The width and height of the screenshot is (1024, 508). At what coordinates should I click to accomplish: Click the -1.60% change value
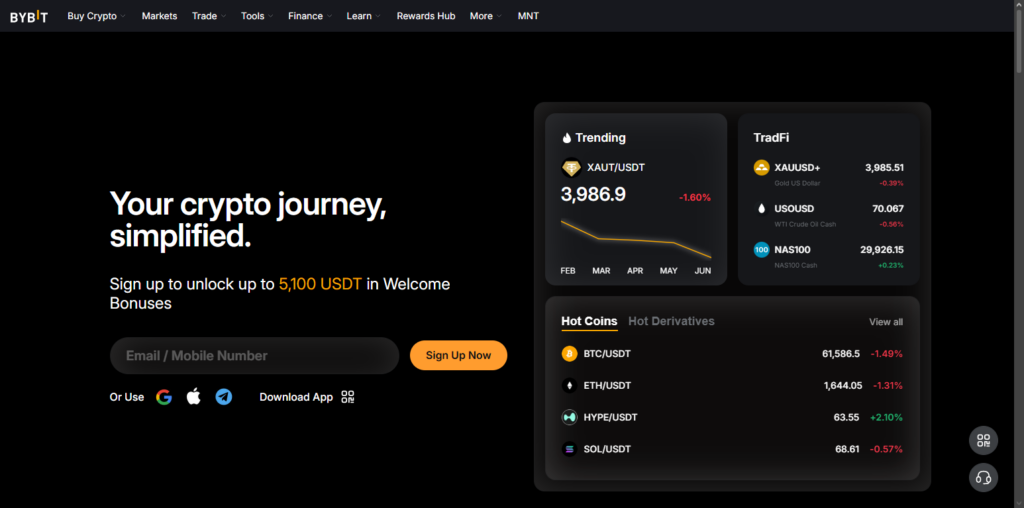pyautogui.click(x=695, y=197)
